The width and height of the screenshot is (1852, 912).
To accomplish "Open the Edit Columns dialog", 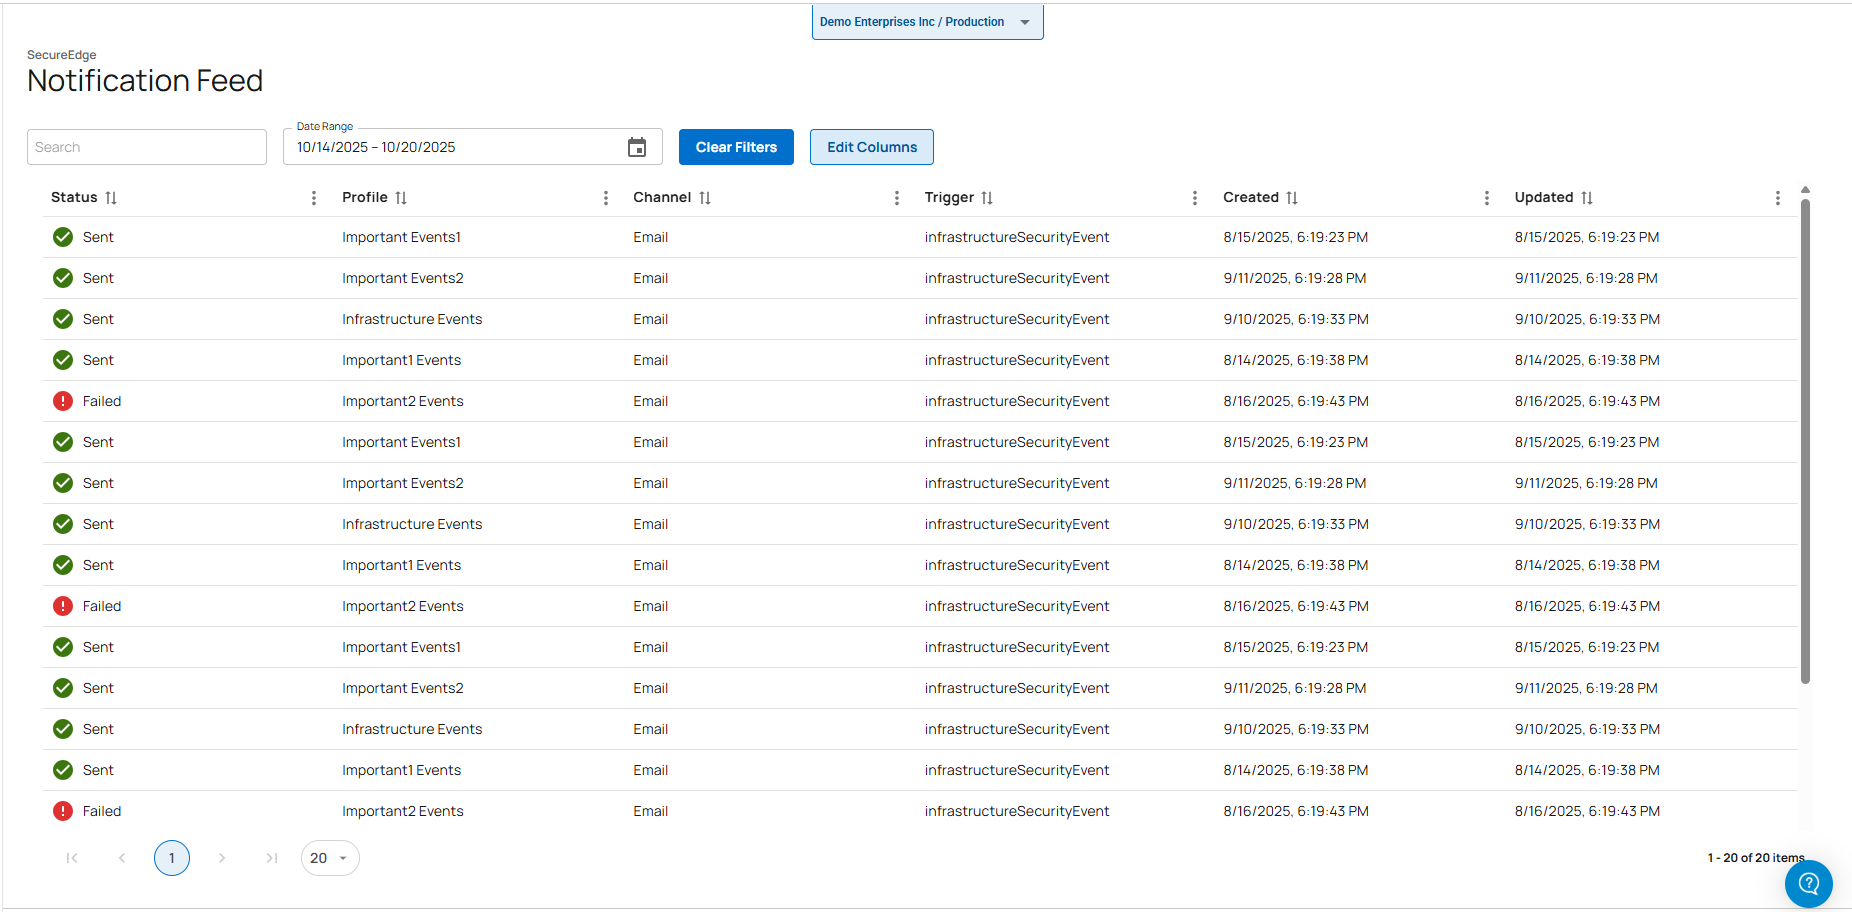I will (x=871, y=147).
